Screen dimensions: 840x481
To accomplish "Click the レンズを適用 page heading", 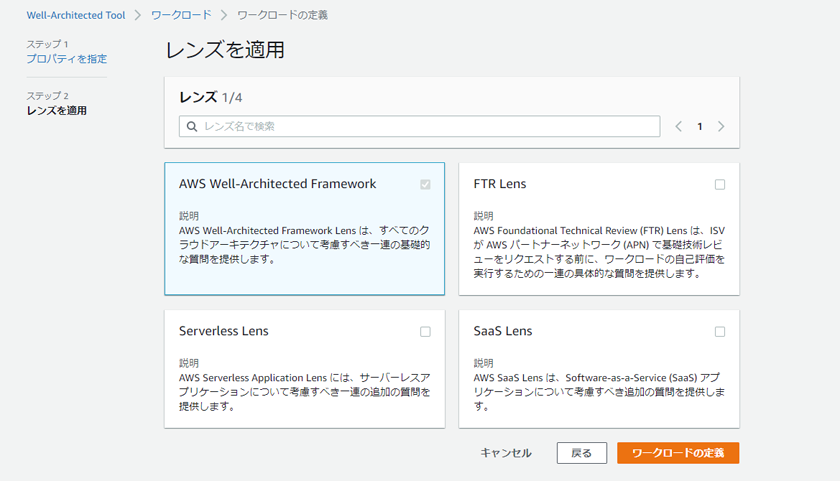I will [x=225, y=50].
